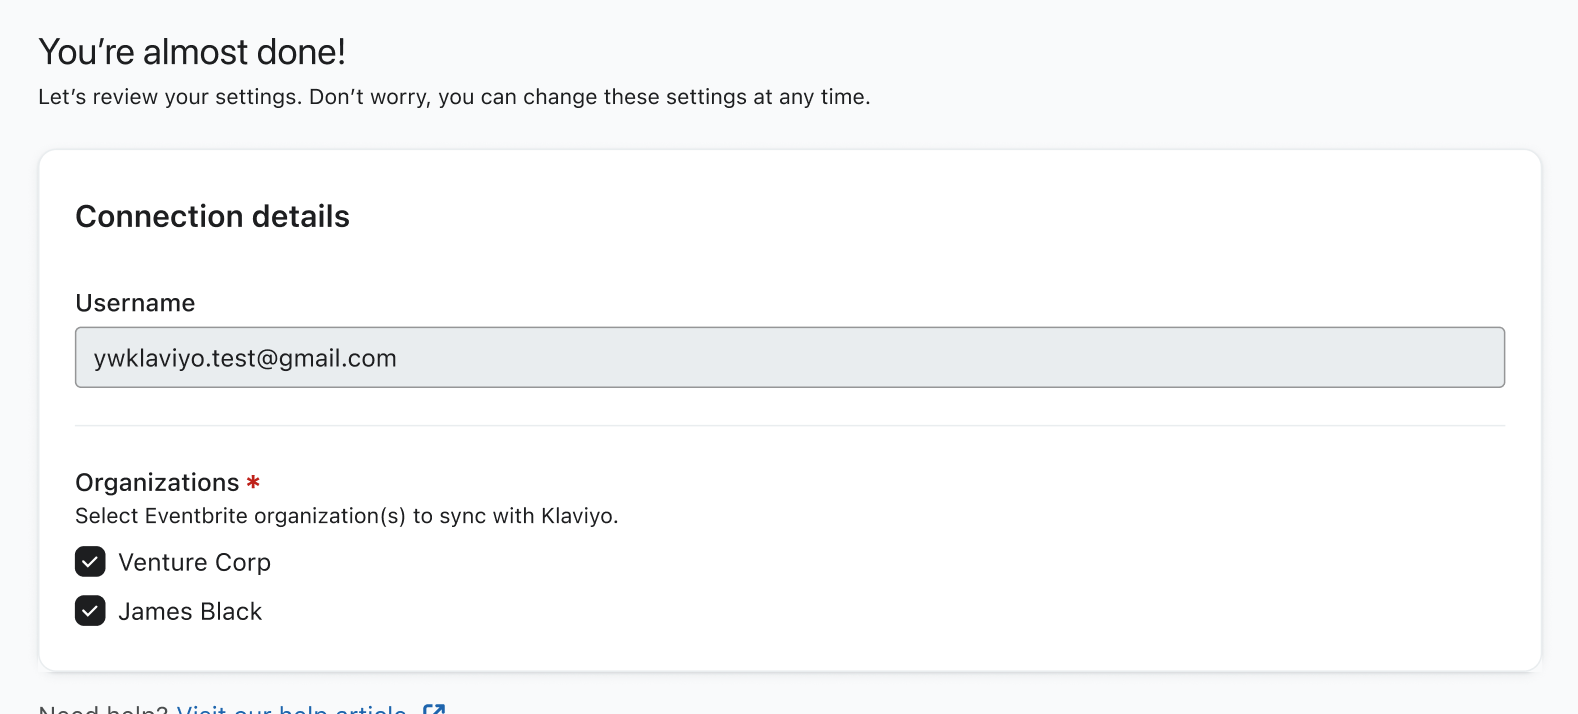Click the 'Organizations' section label
The height and width of the screenshot is (714, 1578).
[157, 482]
